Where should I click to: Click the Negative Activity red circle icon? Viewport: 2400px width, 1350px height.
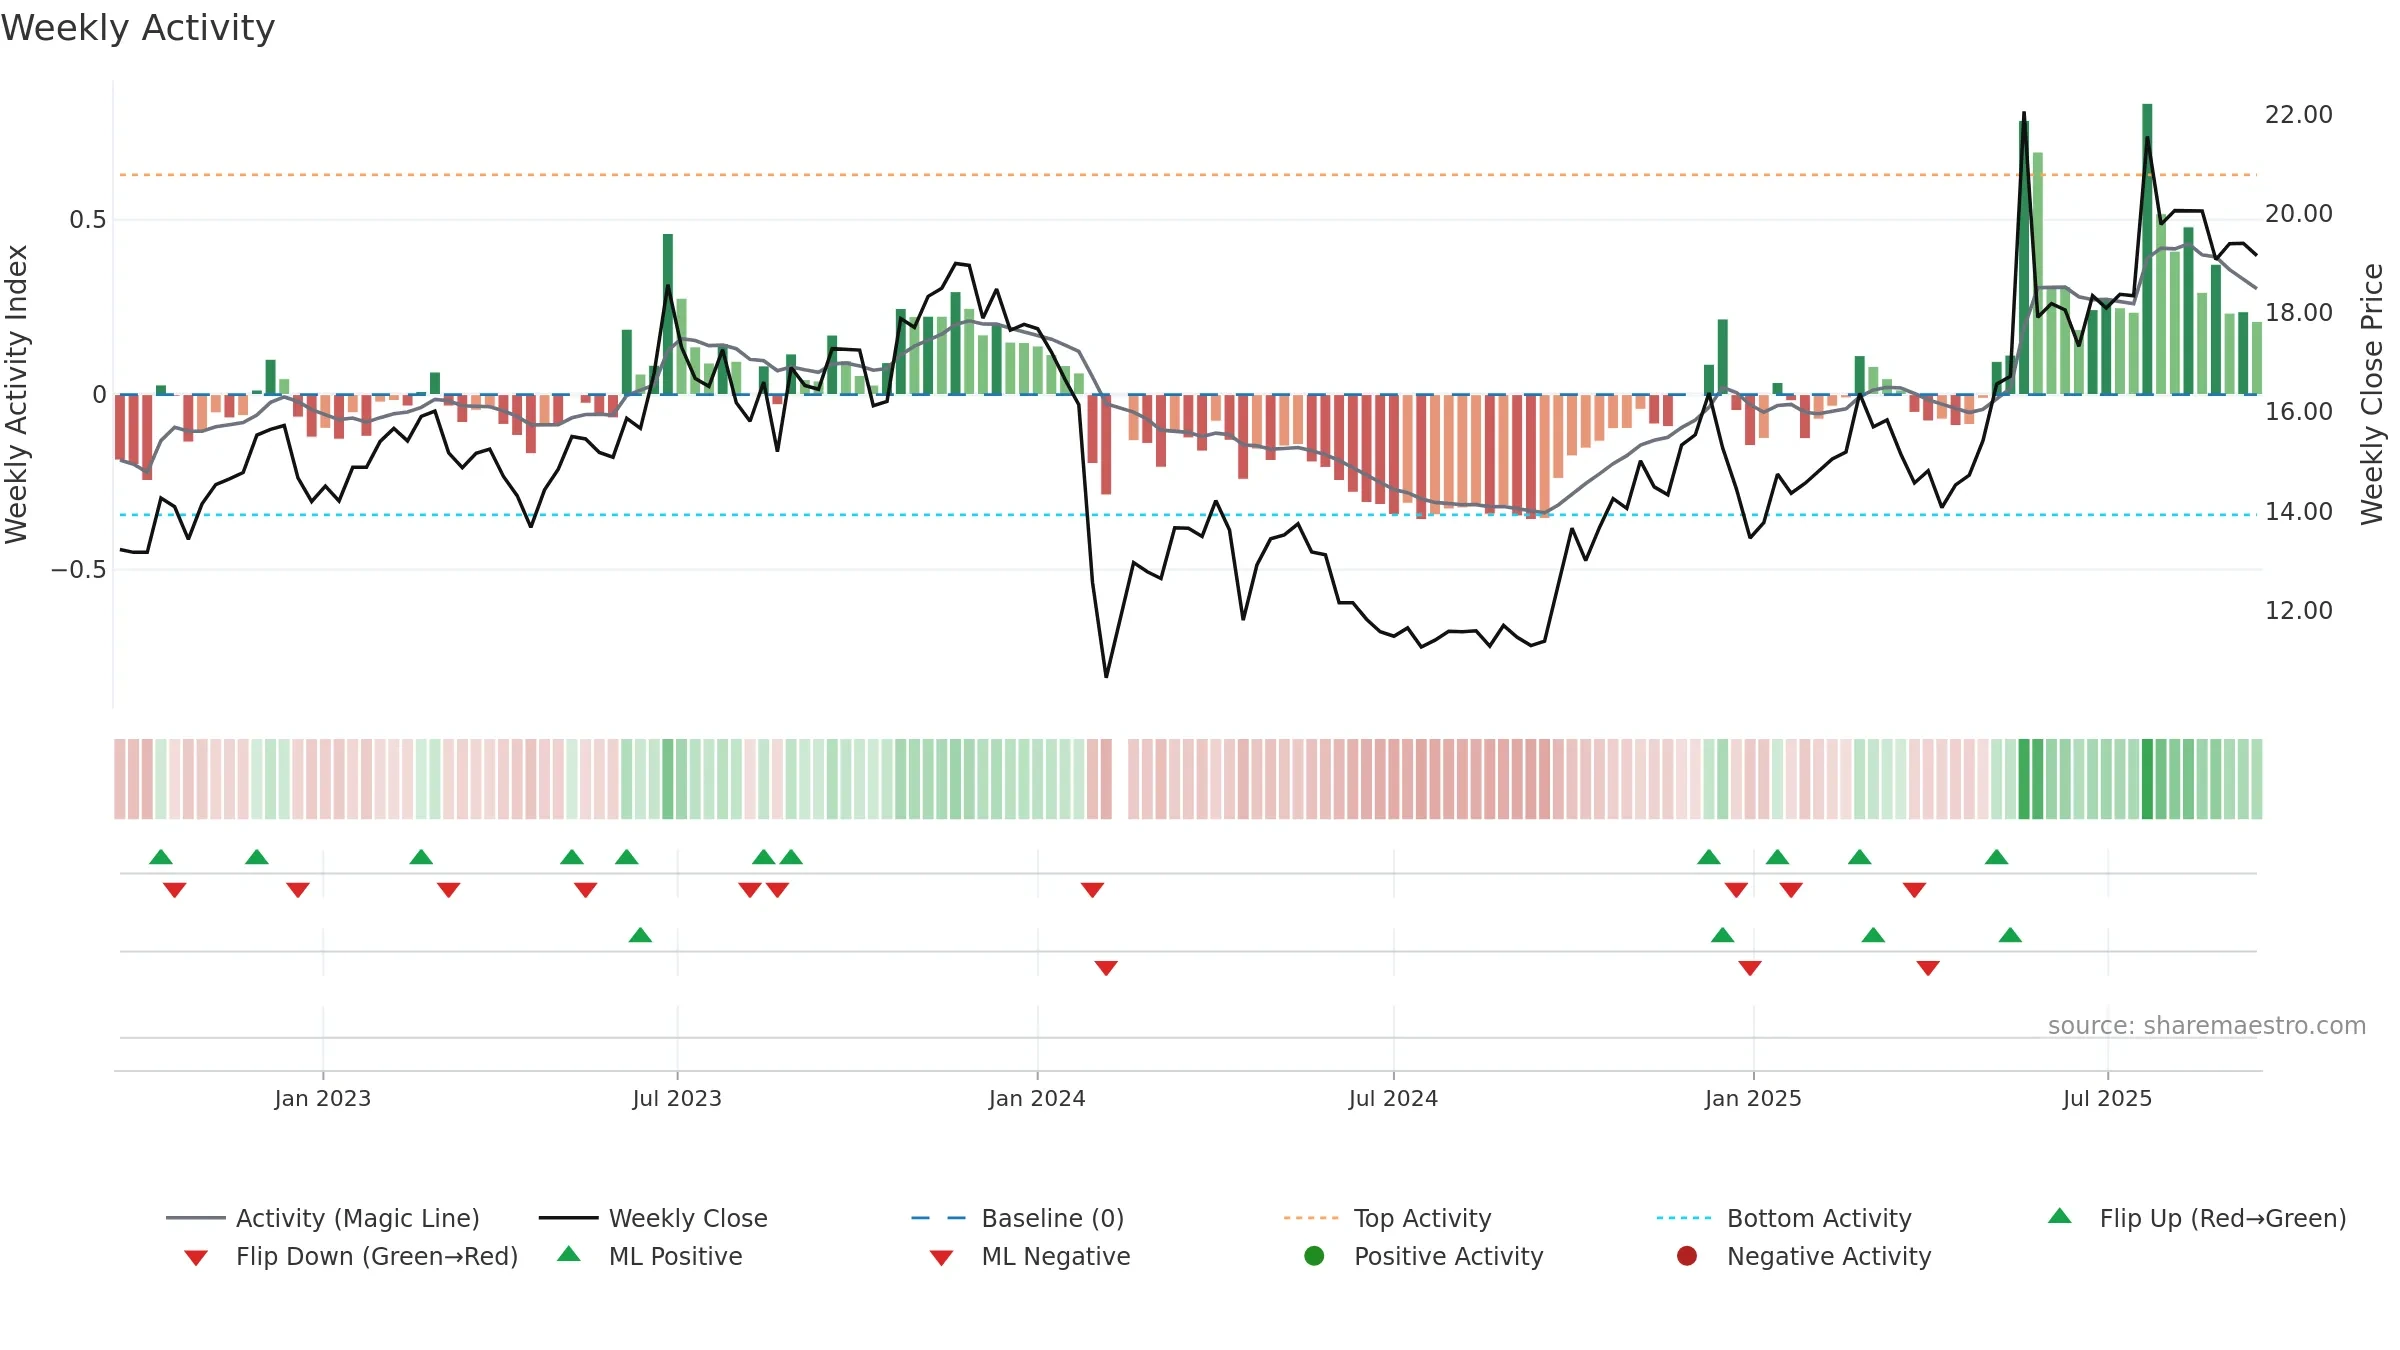(1687, 1255)
